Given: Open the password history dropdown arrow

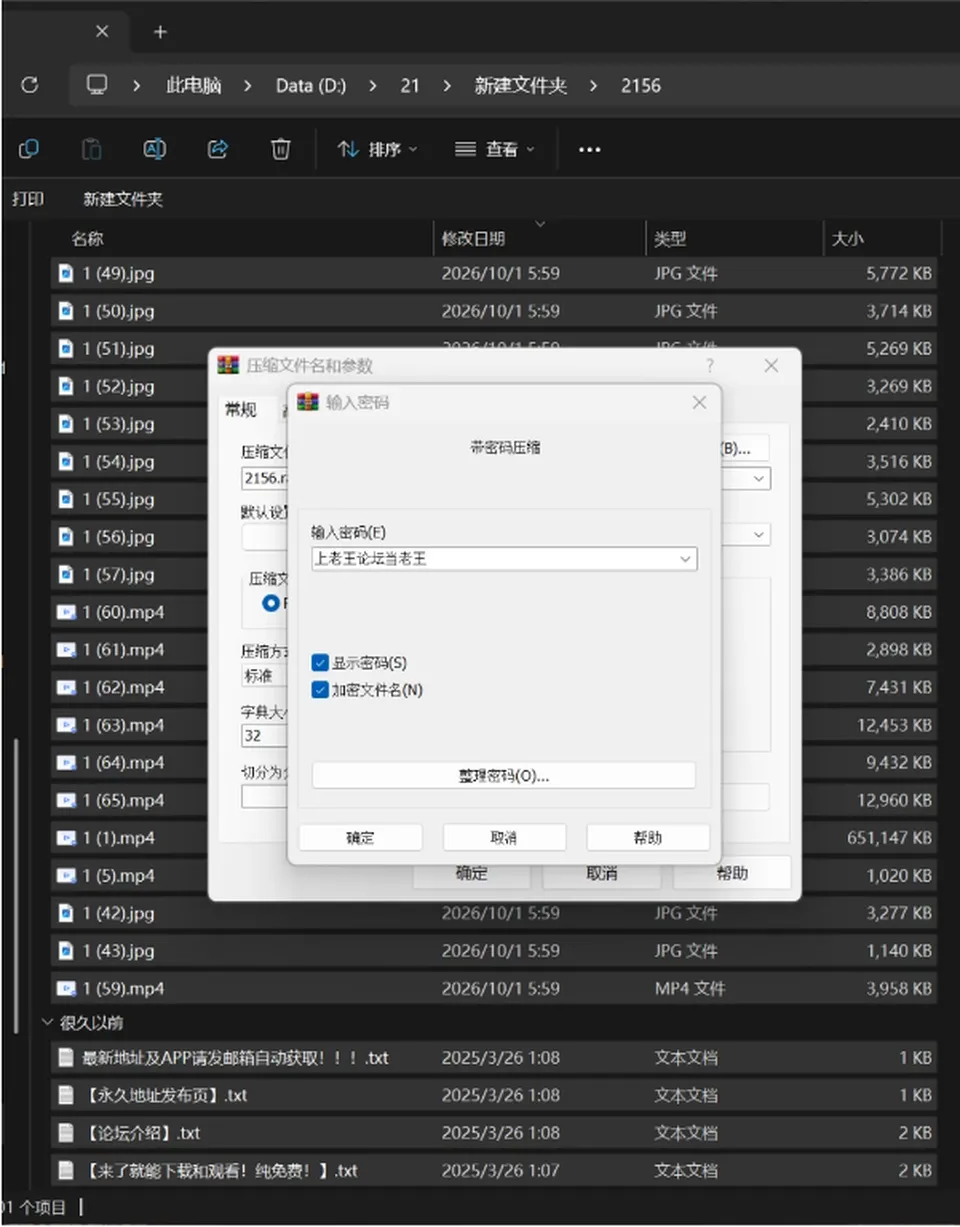Looking at the screenshot, I should pyautogui.click(x=686, y=559).
